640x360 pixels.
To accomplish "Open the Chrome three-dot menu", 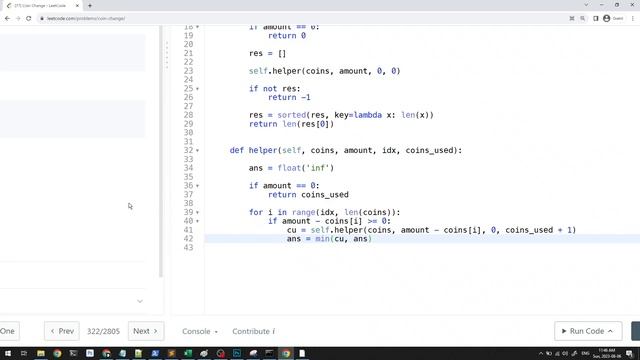I will [x=633, y=18].
